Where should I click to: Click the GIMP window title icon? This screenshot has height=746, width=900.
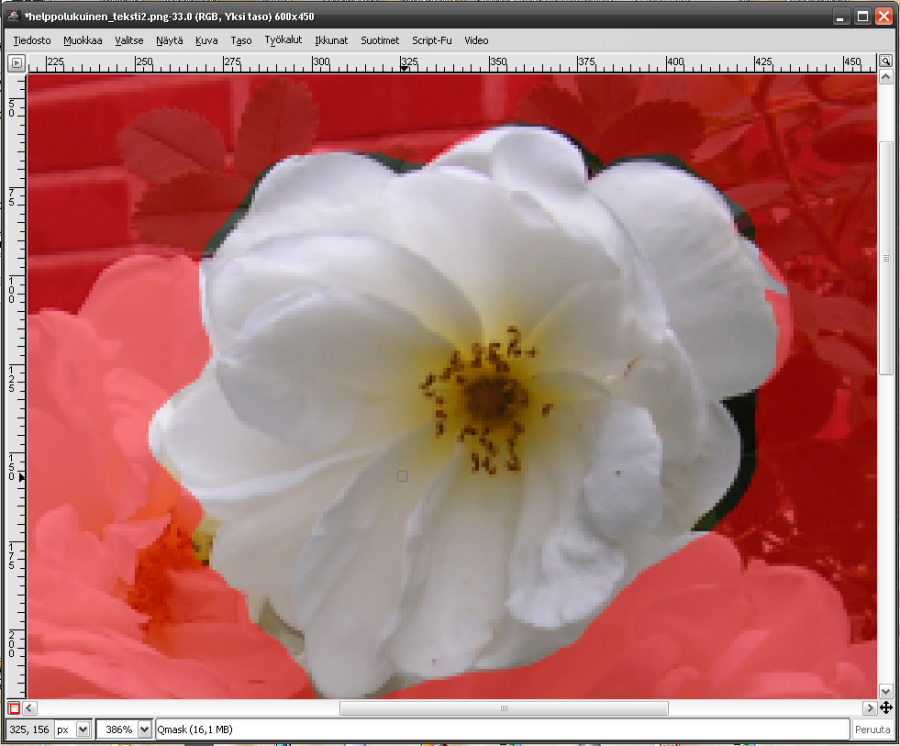14,16
